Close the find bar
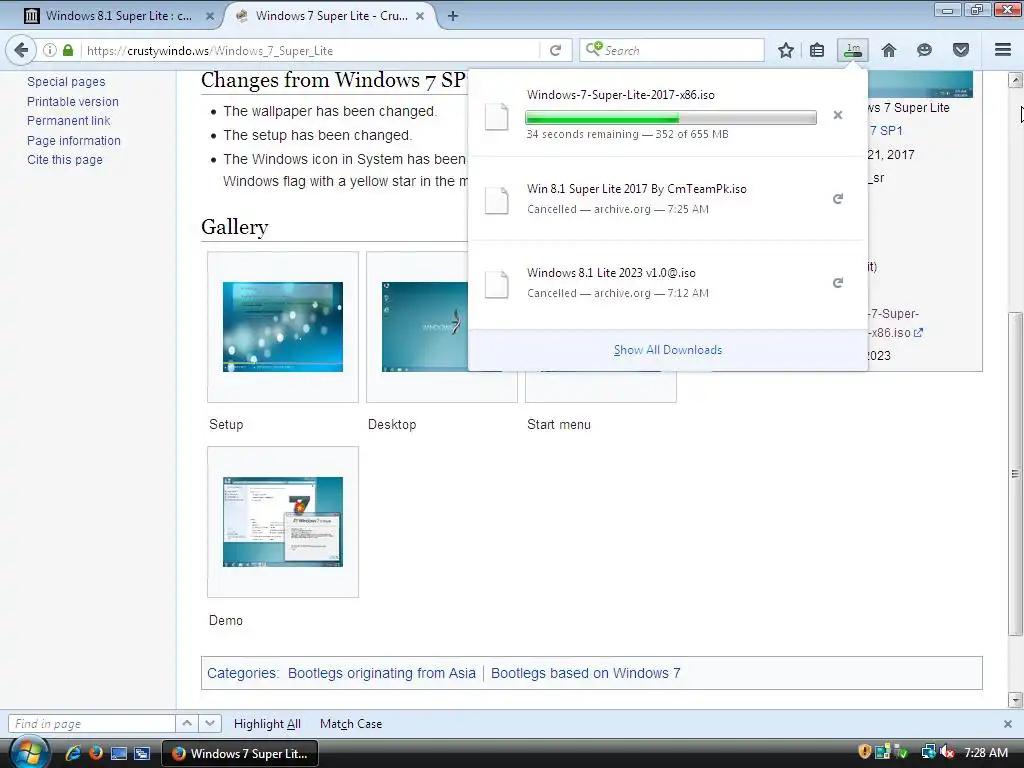This screenshot has height=768, width=1024. tap(1008, 724)
